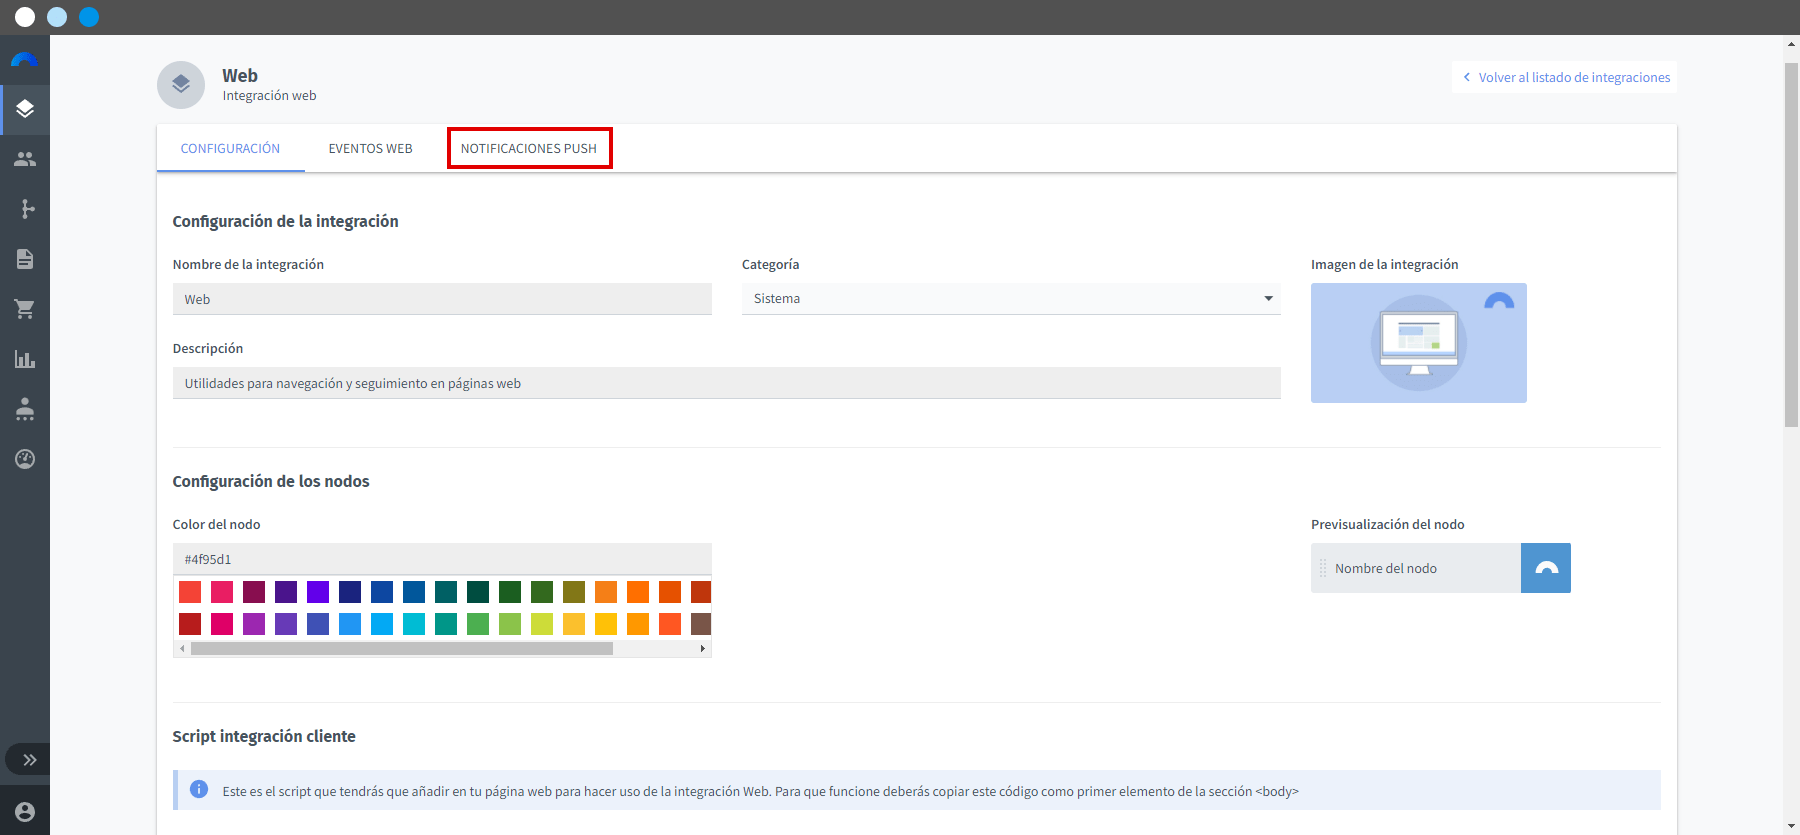Click the page scrollbar down arrow
The height and width of the screenshot is (835, 1800).
(x=1792, y=826)
